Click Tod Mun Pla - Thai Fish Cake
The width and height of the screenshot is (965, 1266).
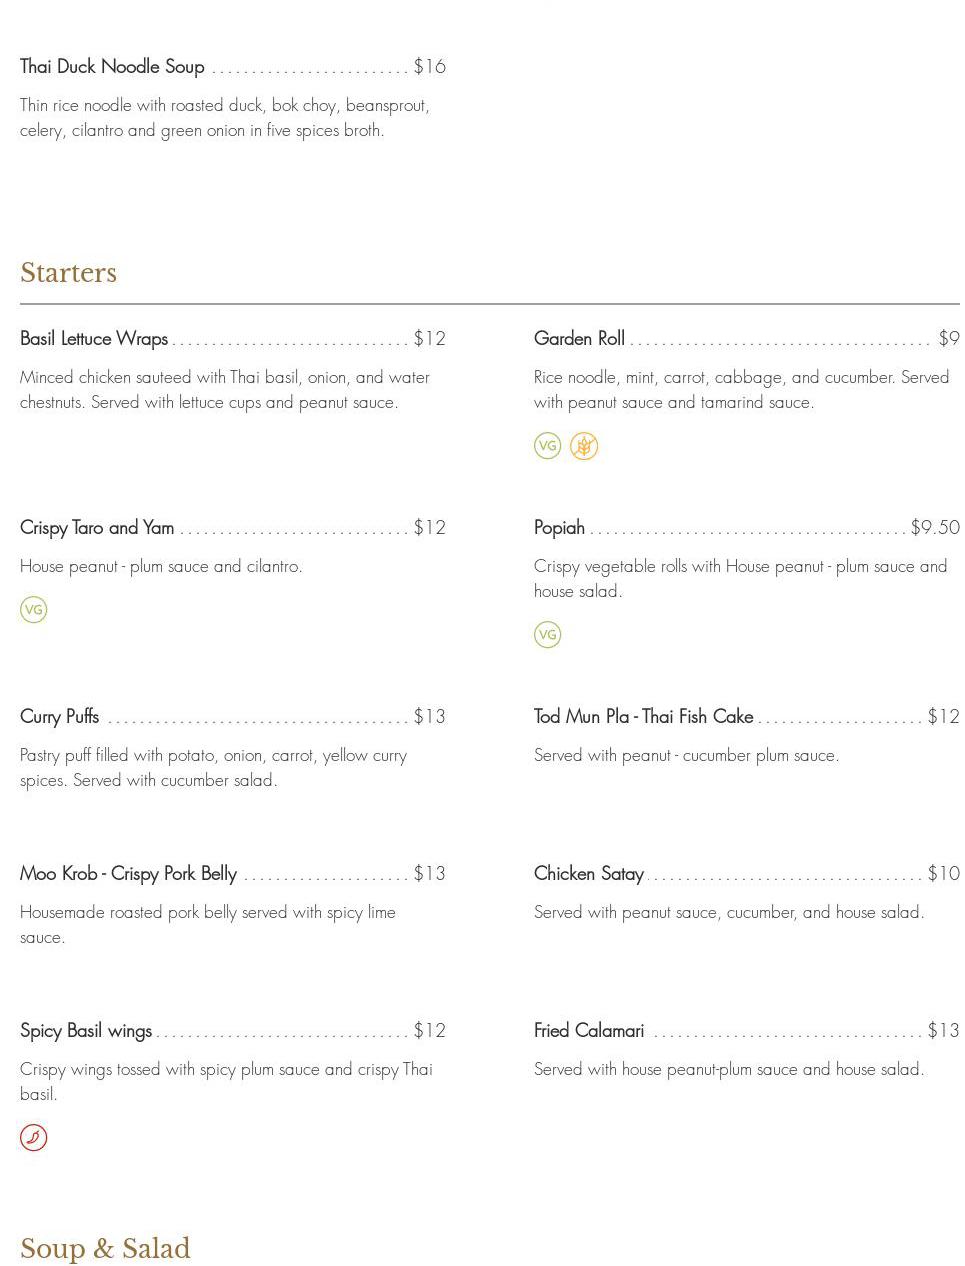643,717
